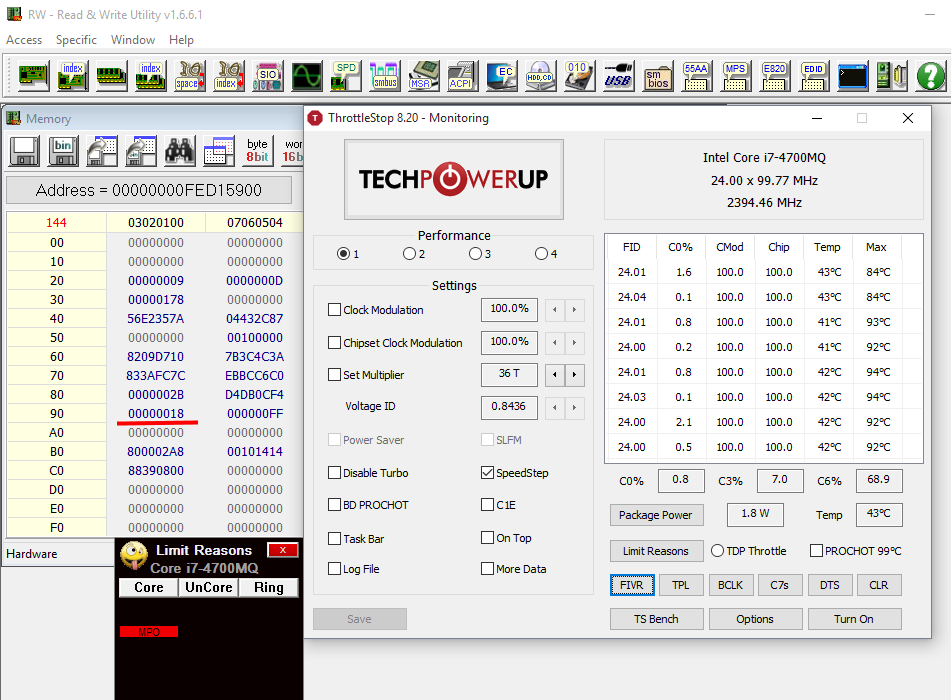Increase Set Multiplier with right arrow
The height and width of the screenshot is (700, 951).
tap(574, 375)
